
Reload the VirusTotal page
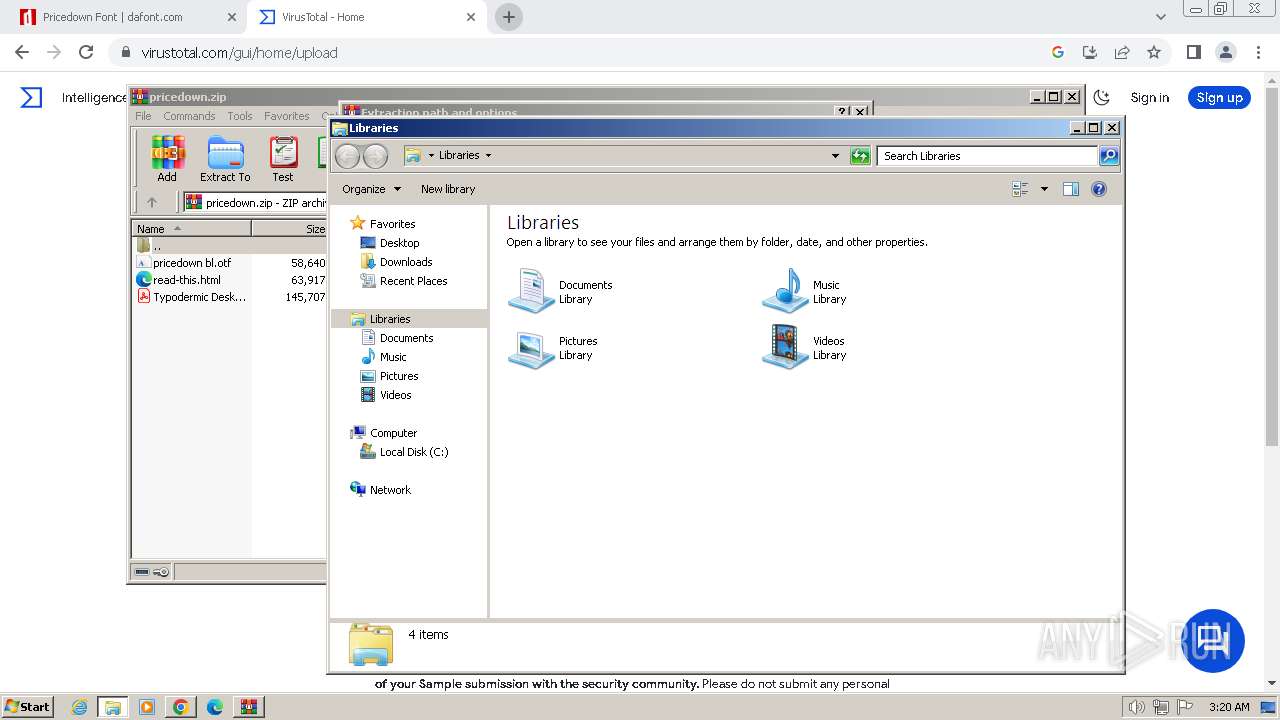(x=86, y=53)
